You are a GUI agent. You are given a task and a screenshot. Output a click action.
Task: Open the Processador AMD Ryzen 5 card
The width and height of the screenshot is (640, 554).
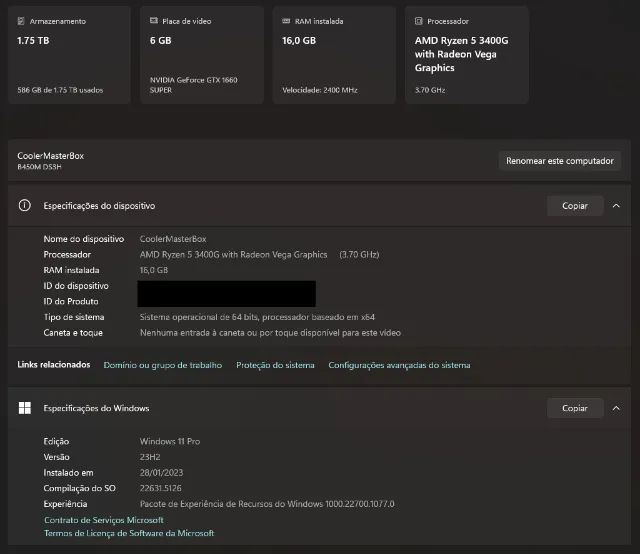(467, 55)
